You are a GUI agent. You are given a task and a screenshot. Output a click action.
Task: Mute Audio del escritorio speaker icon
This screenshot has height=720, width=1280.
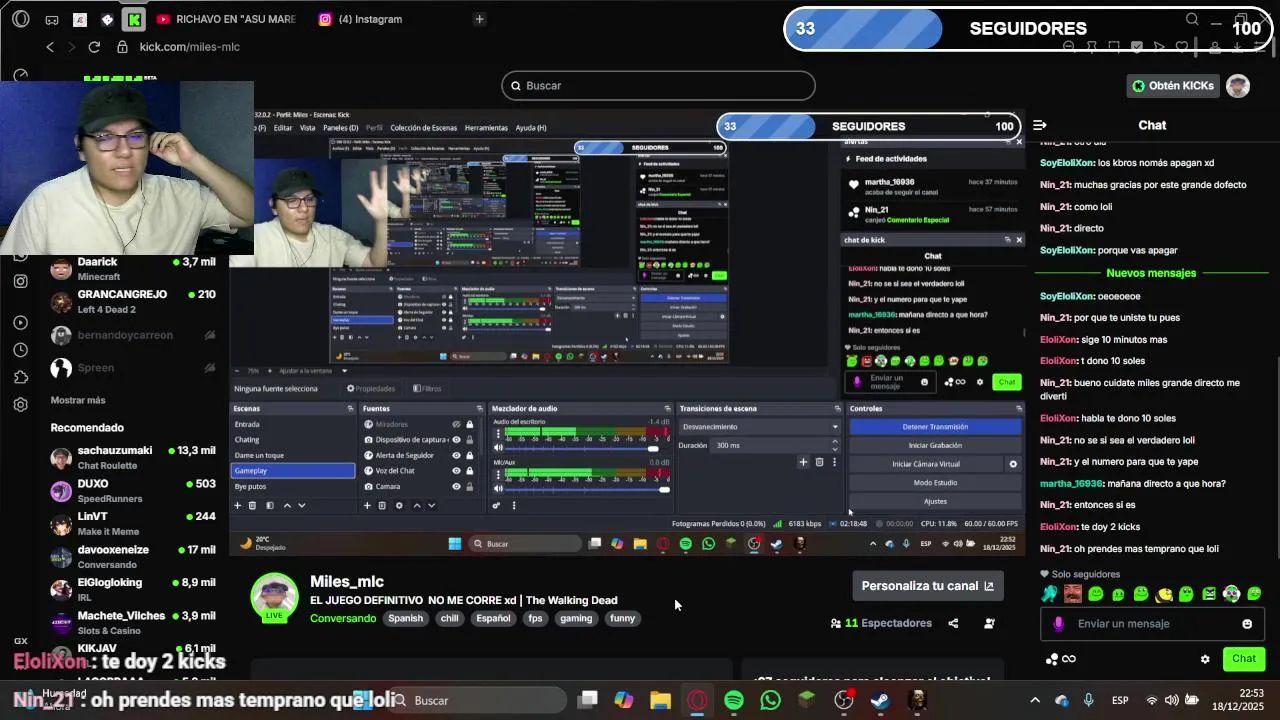pos(498,448)
